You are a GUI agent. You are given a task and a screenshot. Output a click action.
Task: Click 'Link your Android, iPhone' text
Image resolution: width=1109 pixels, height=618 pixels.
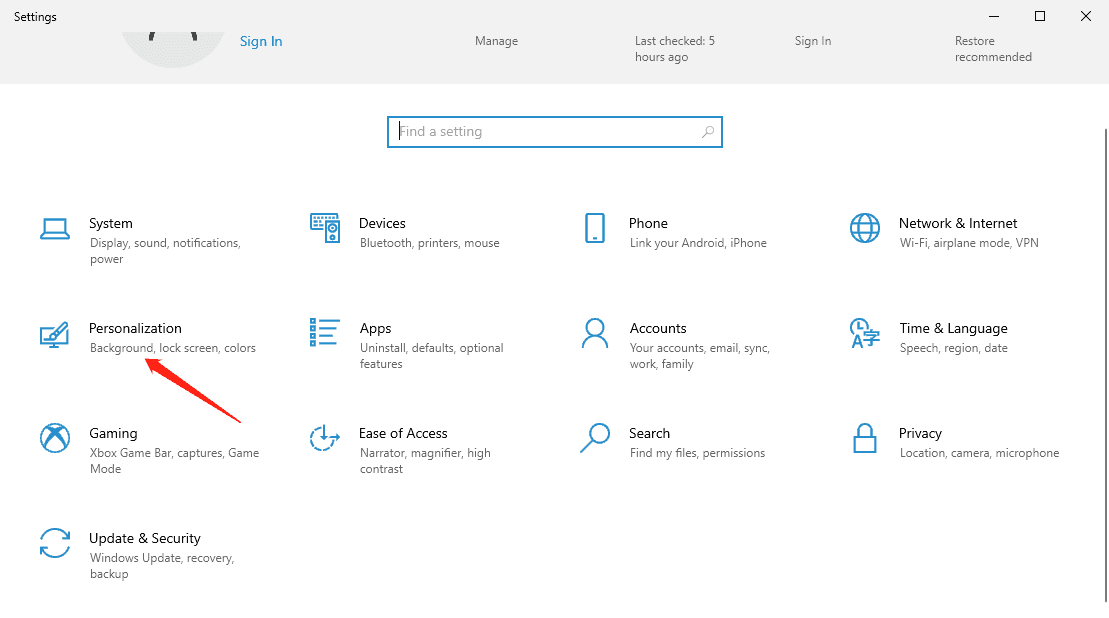coord(698,243)
